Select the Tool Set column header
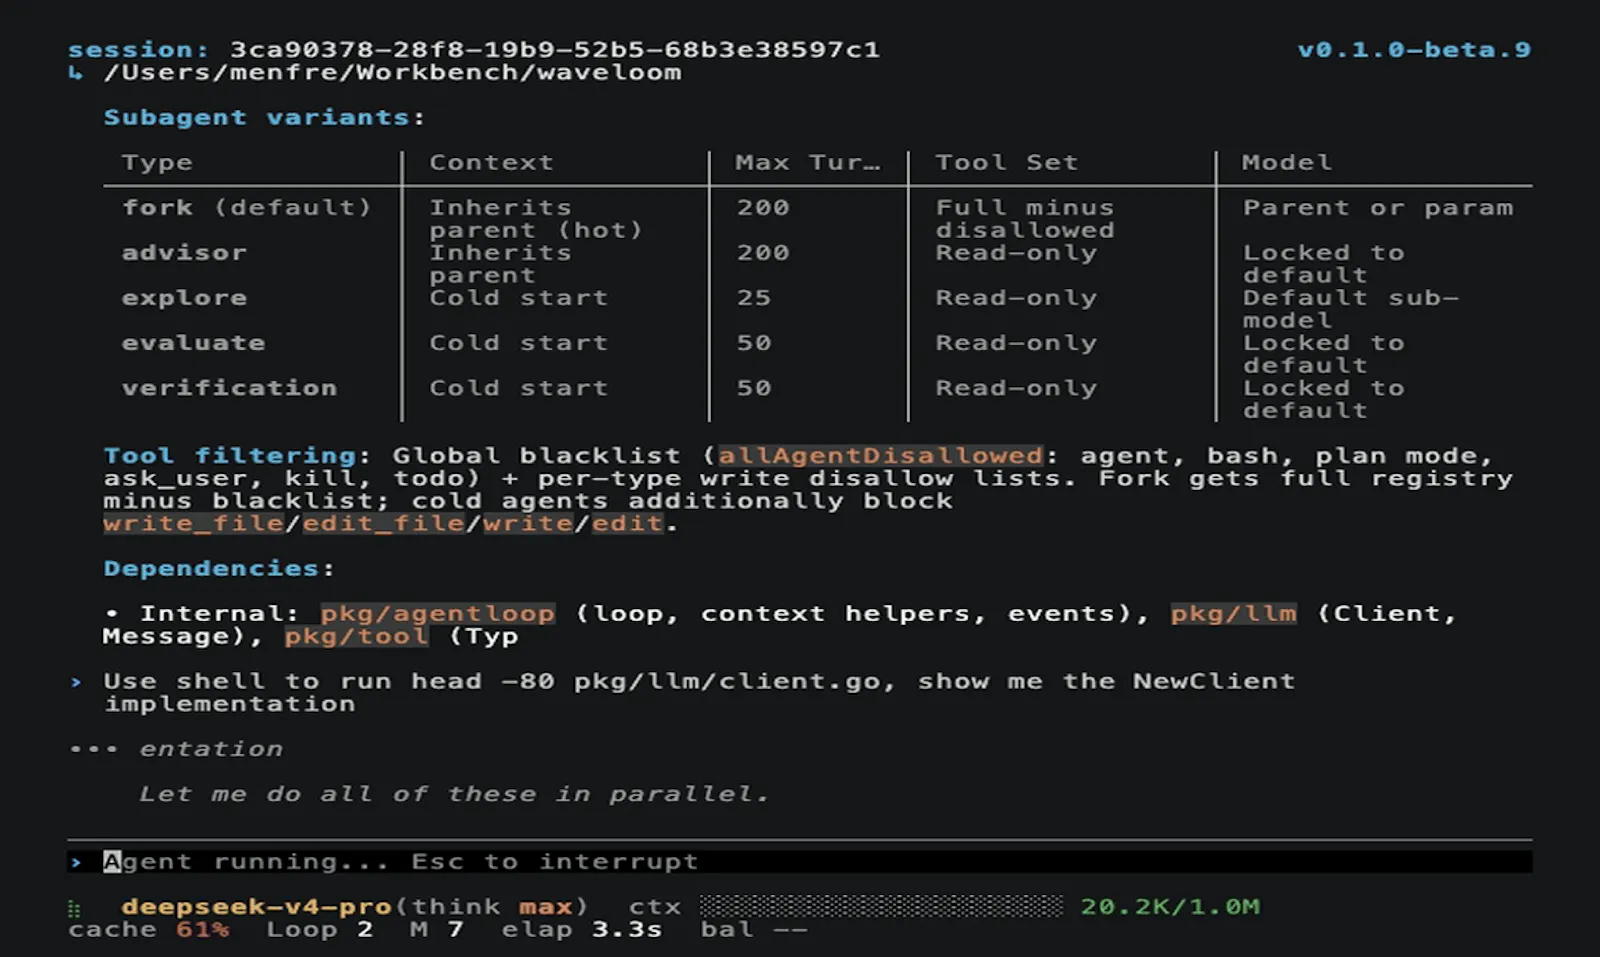 pyautogui.click(x=1006, y=162)
